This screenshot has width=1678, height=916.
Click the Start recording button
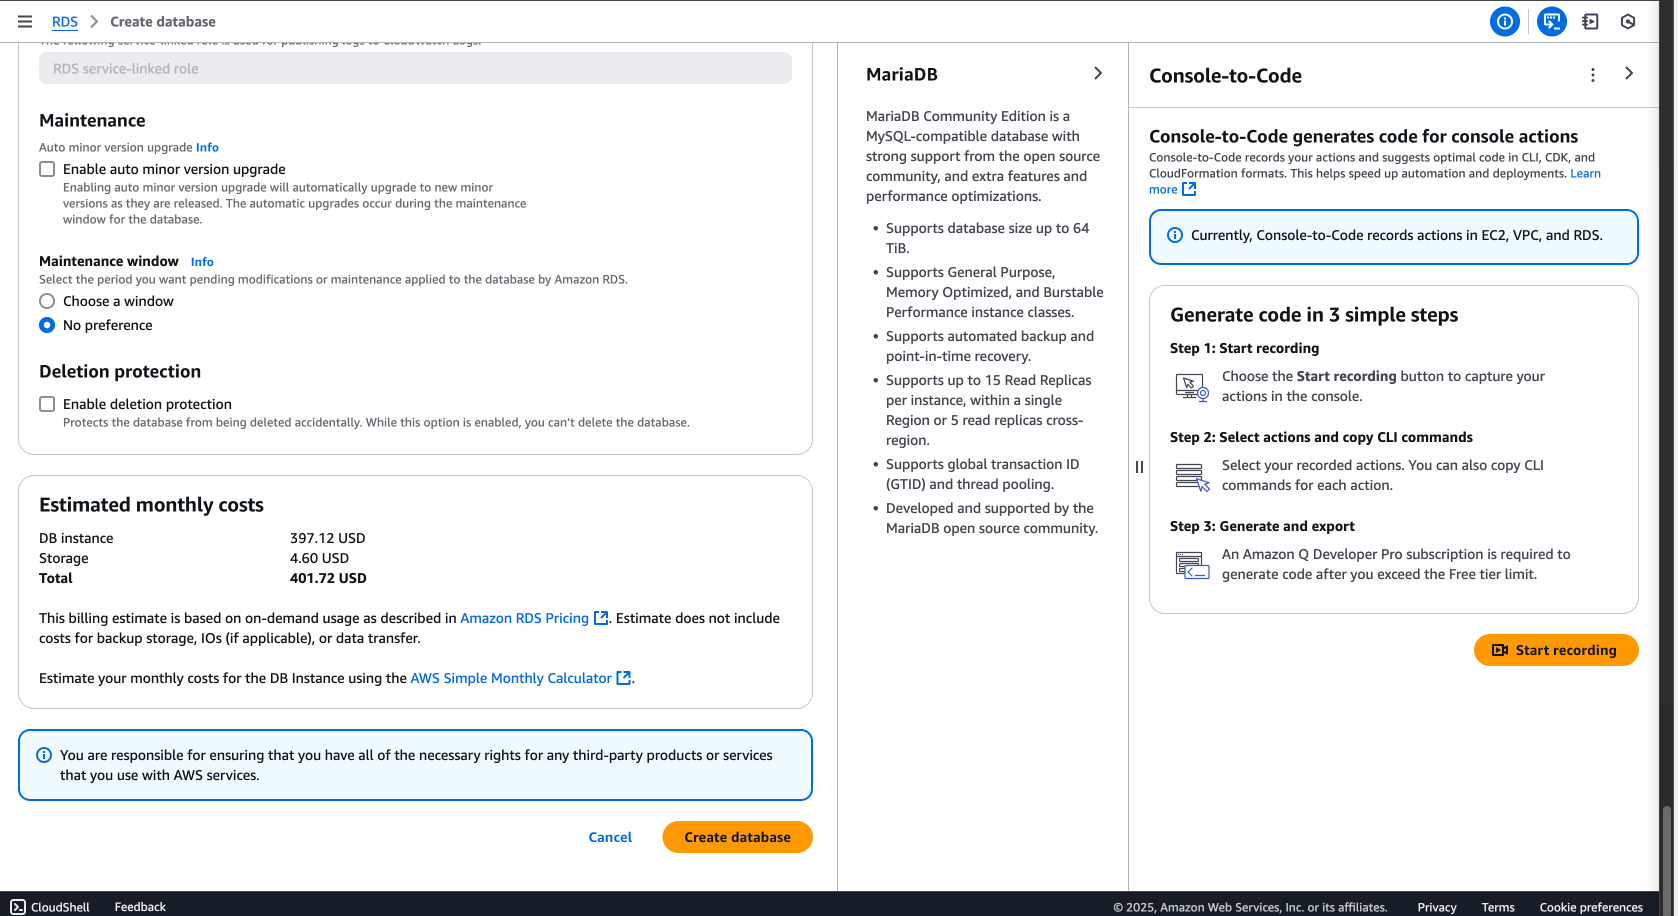(x=1556, y=650)
